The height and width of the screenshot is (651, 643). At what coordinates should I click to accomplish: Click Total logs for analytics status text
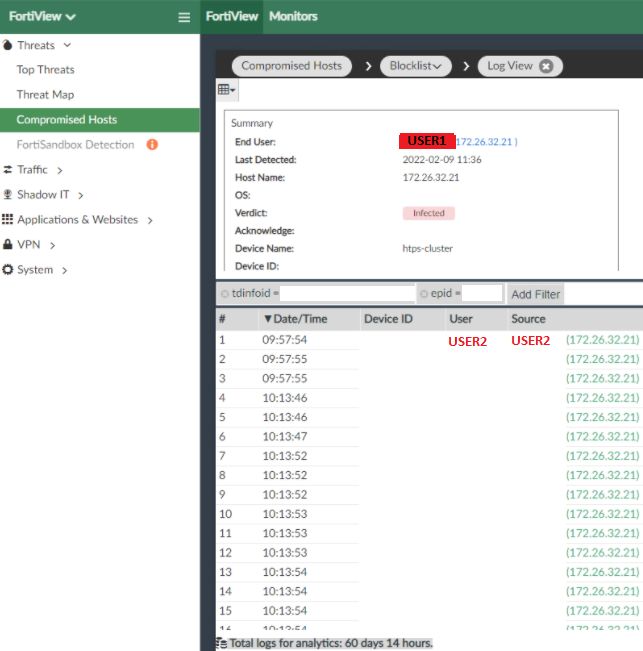pos(331,644)
